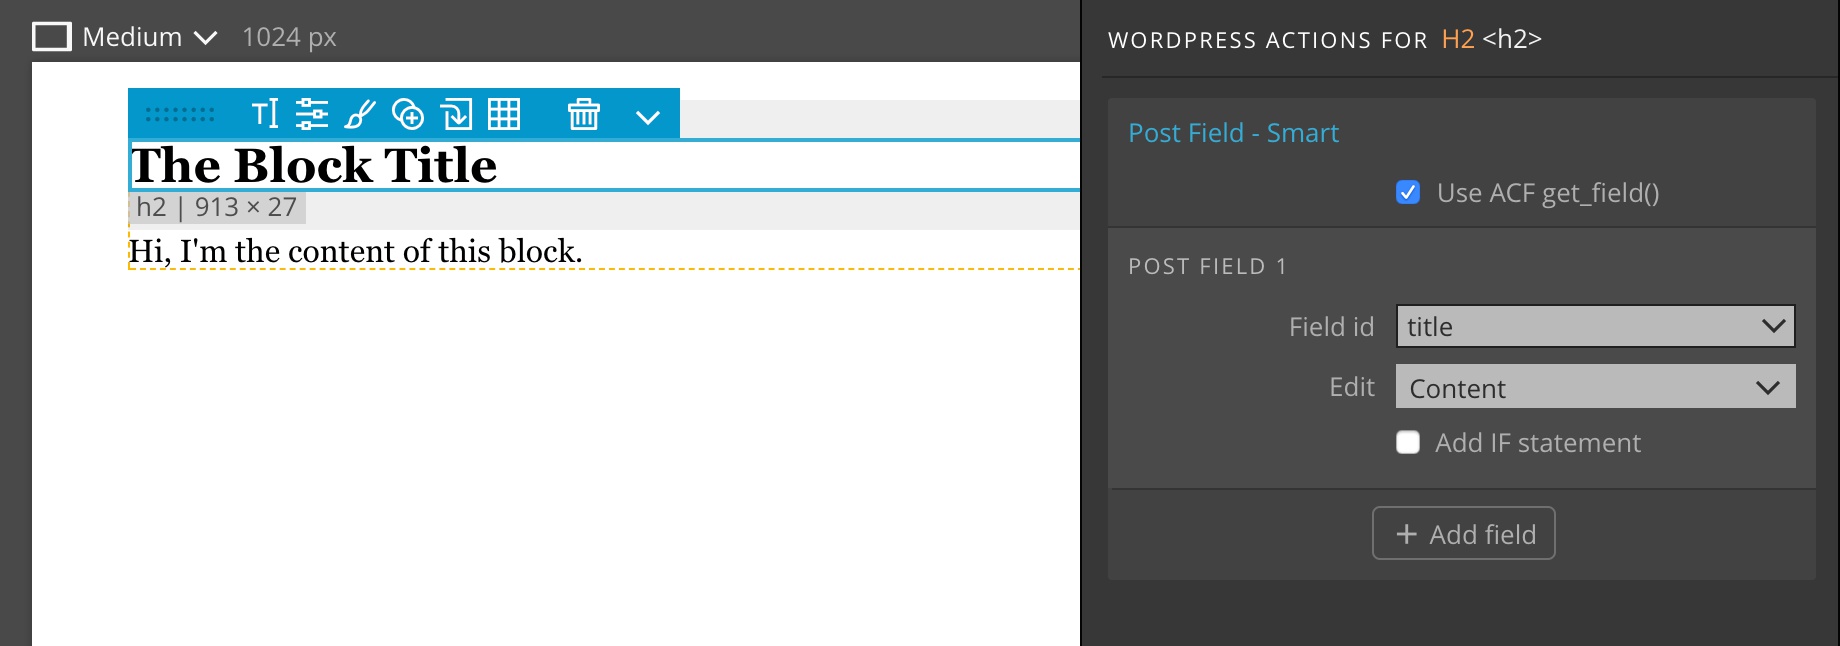Viewport: 1840px width, 646px height.
Task: Open element properties sliders icon
Action: 312,114
